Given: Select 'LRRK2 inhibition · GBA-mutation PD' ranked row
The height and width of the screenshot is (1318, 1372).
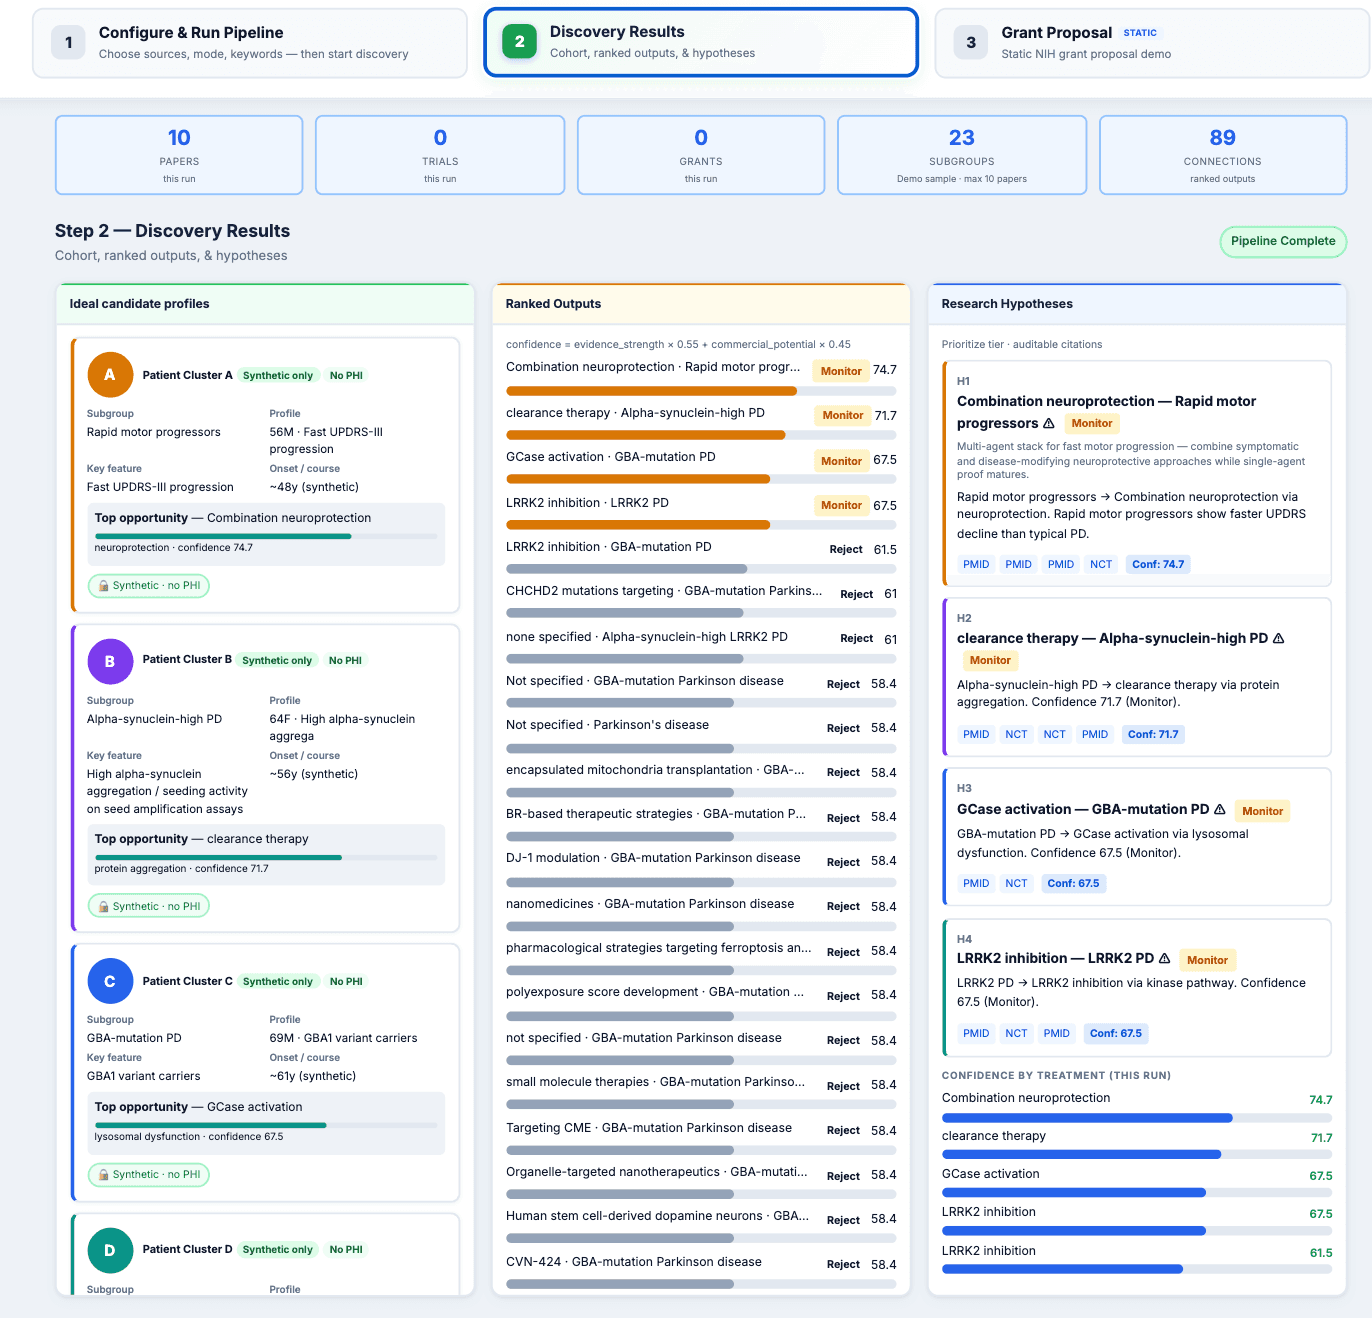Looking at the screenshot, I should point(701,558).
